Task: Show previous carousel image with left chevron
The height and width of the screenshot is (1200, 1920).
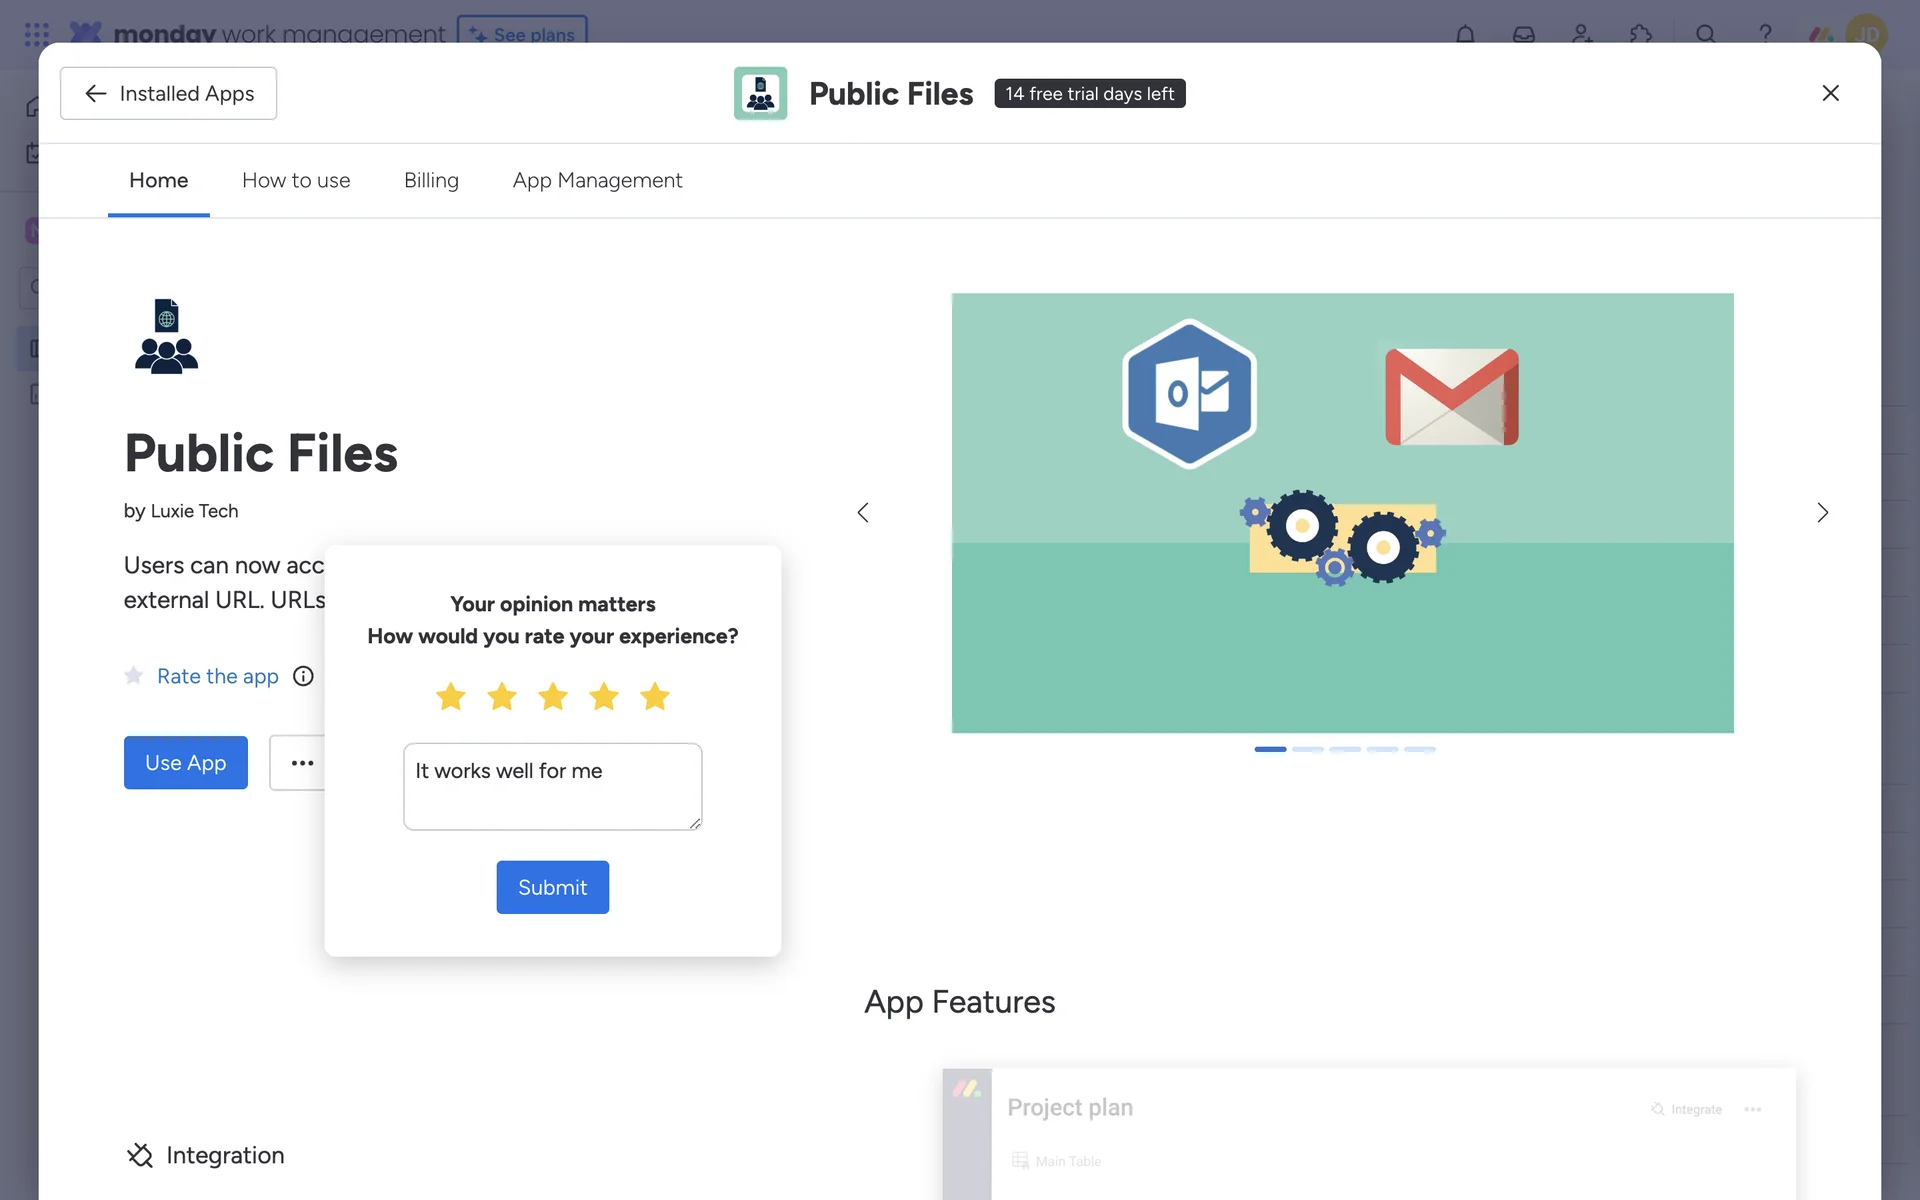Action: click(863, 513)
